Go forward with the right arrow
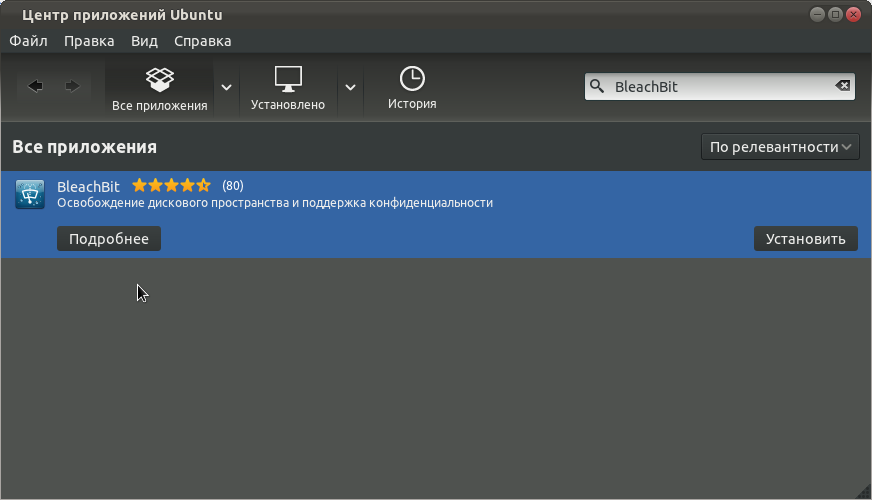The image size is (872, 500). [72, 86]
